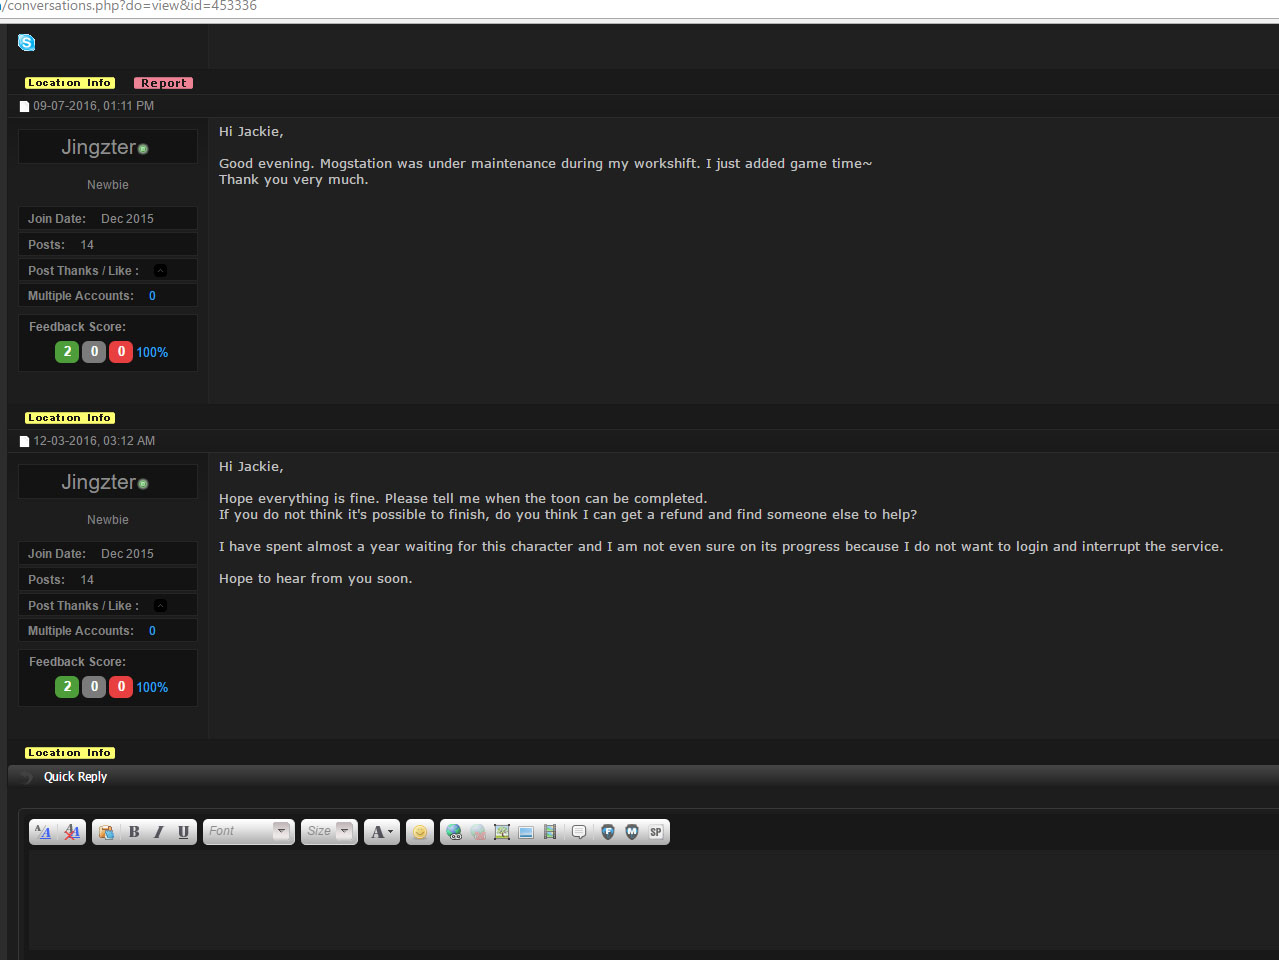
Task: Click the SP spoiler toolbar icon
Action: [656, 832]
